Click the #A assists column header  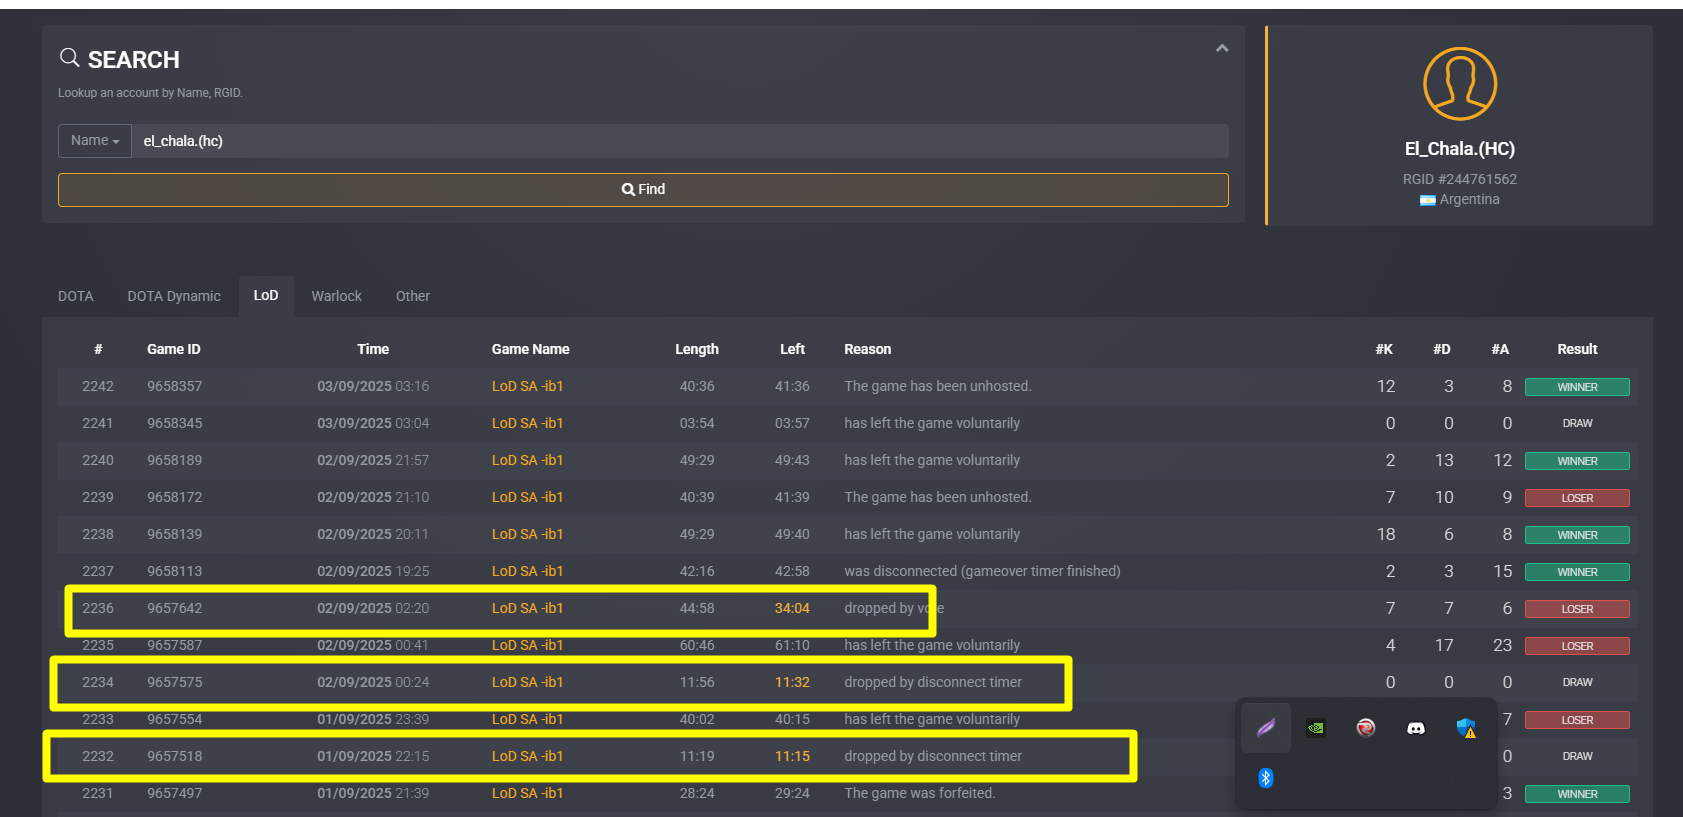pyautogui.click(x=1500, y=349)
